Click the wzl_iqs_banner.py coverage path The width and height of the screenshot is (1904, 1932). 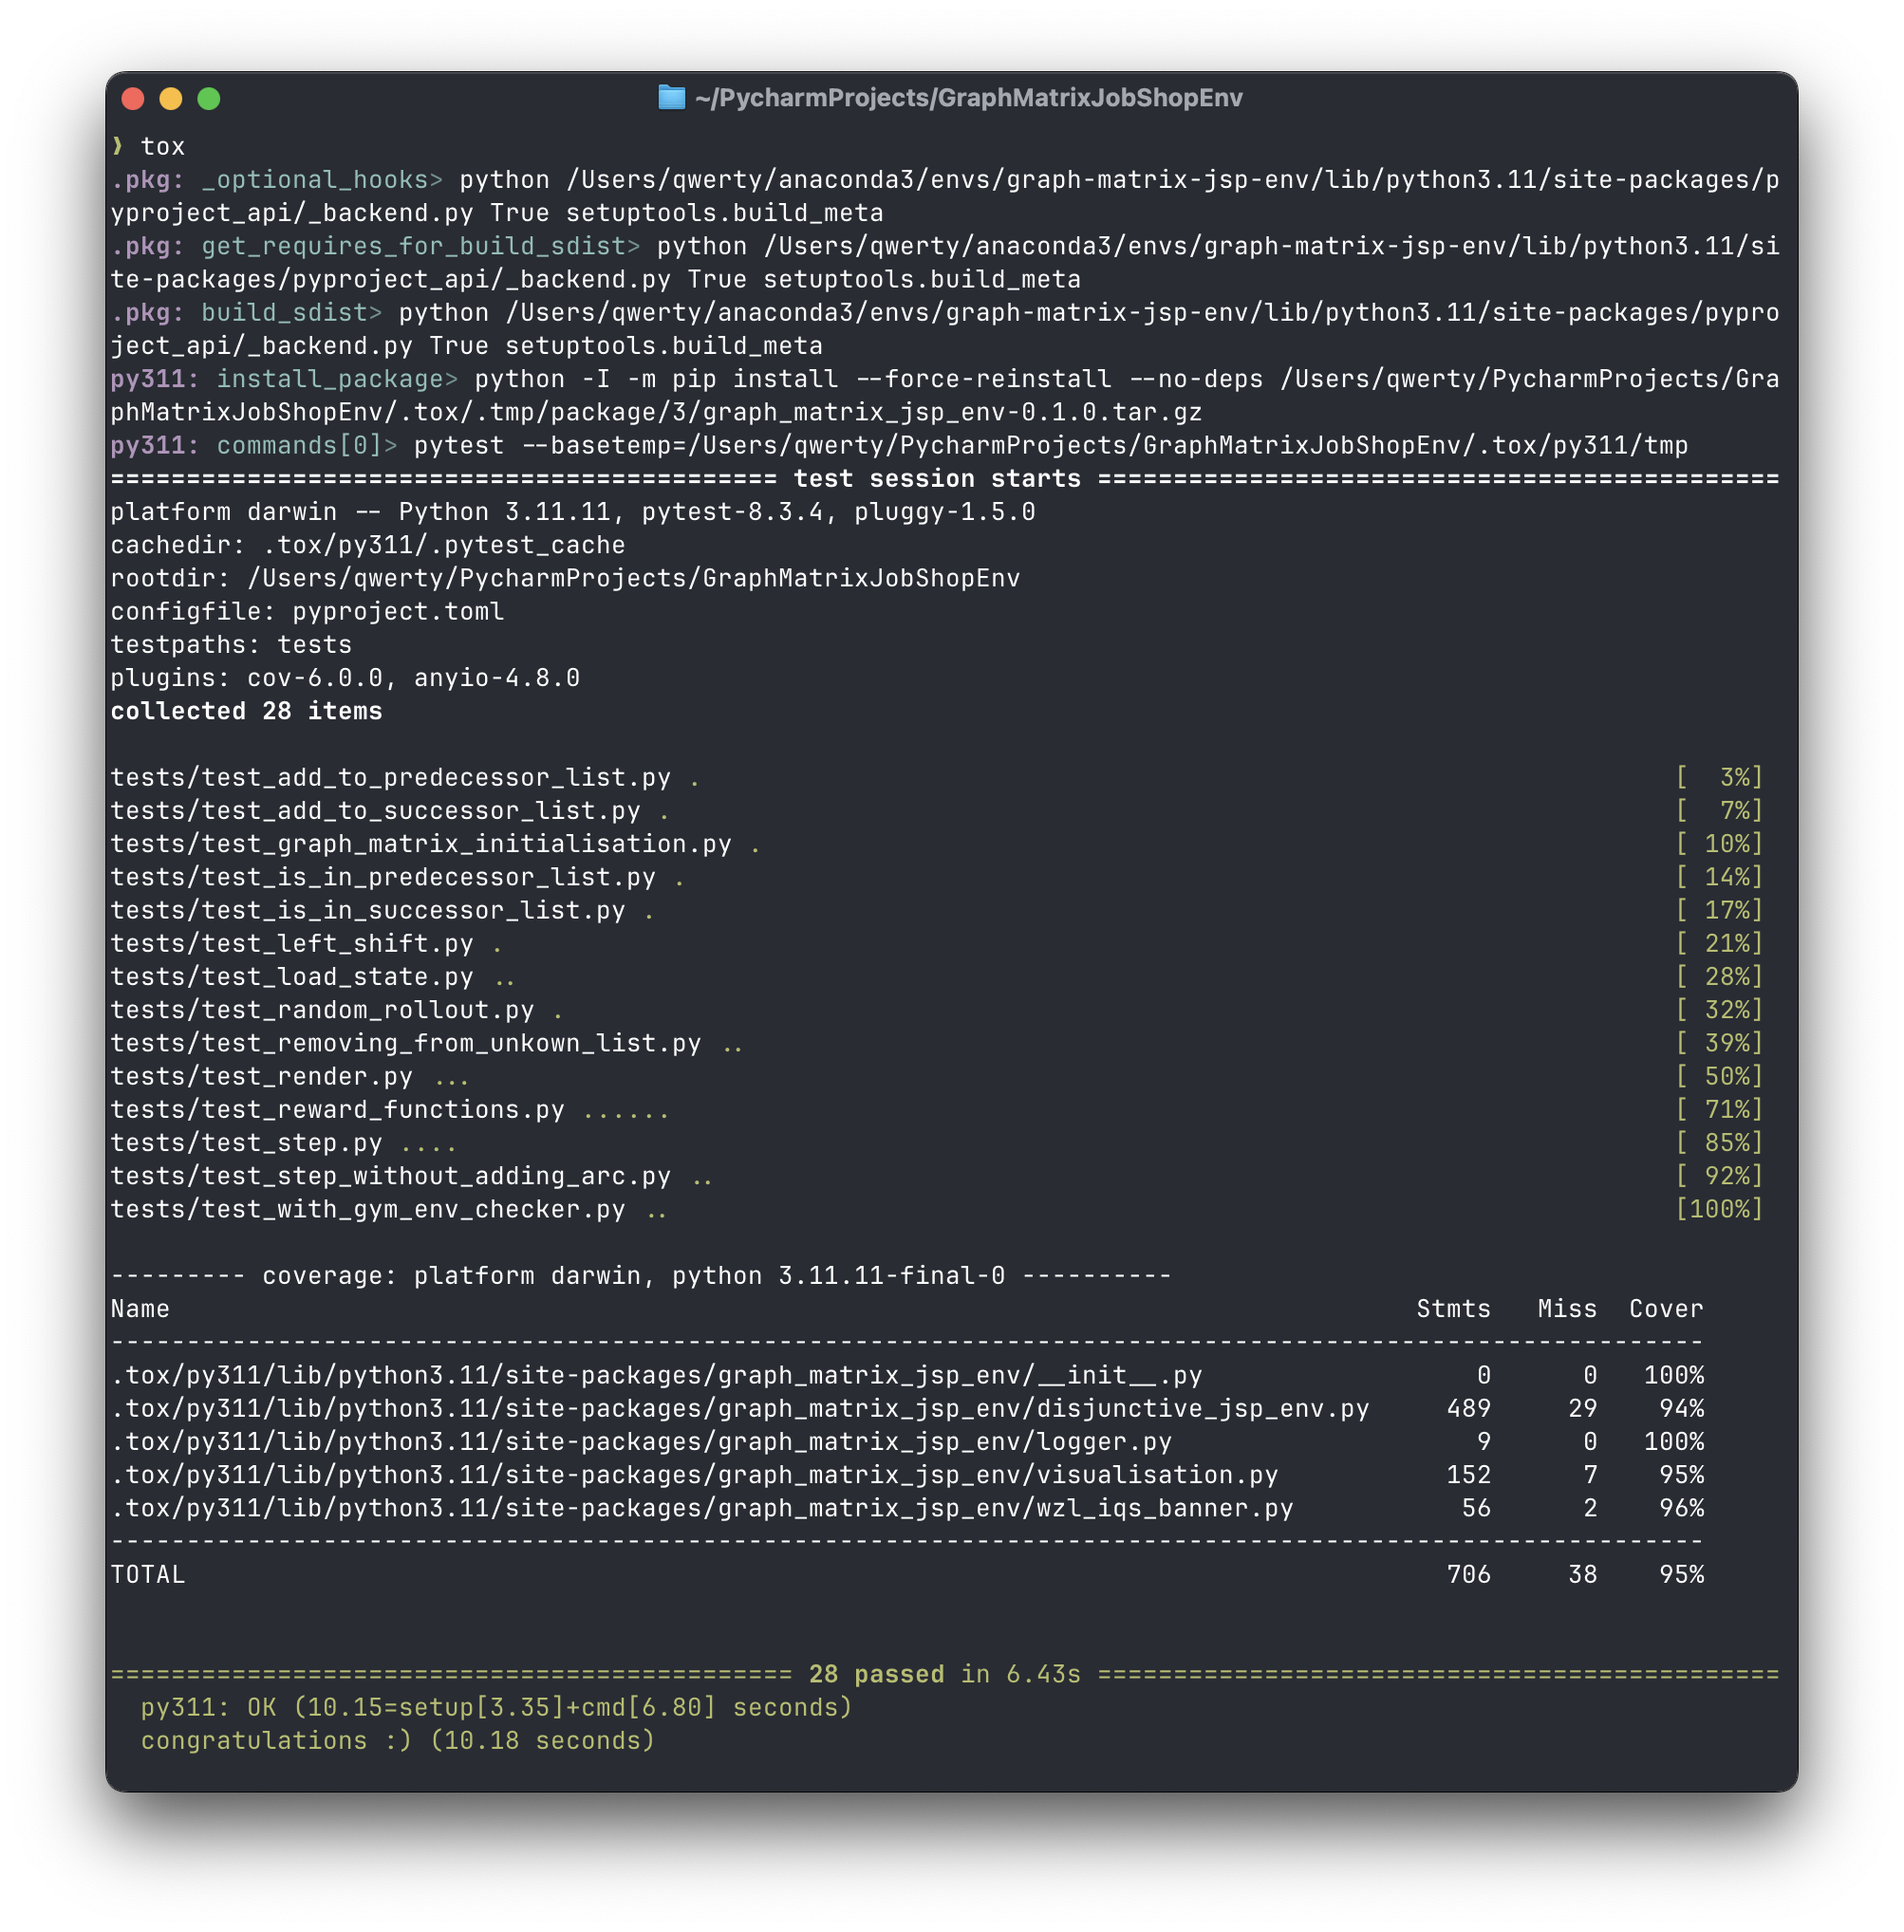[702, 1508]
